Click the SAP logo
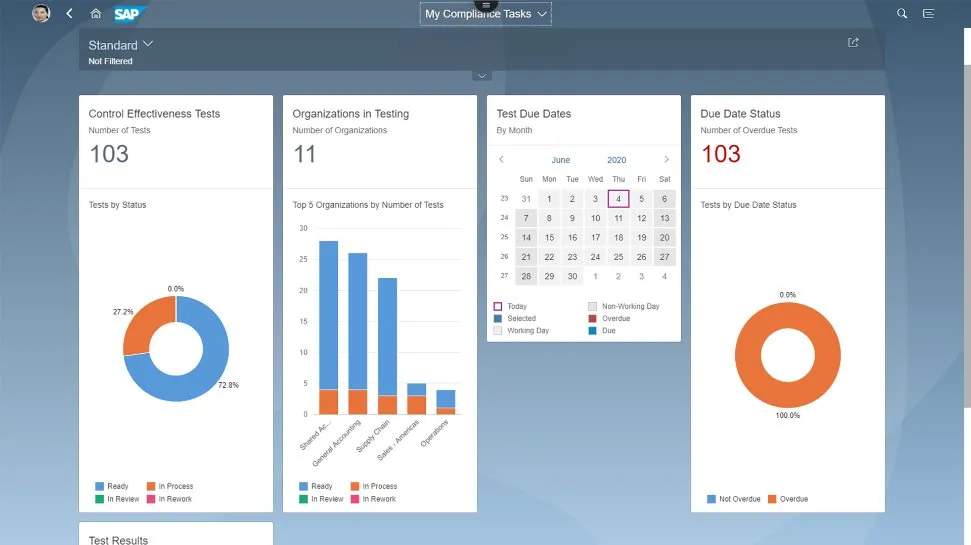The width and height of the screenshot is (971, 545). [x=128, y=14]
